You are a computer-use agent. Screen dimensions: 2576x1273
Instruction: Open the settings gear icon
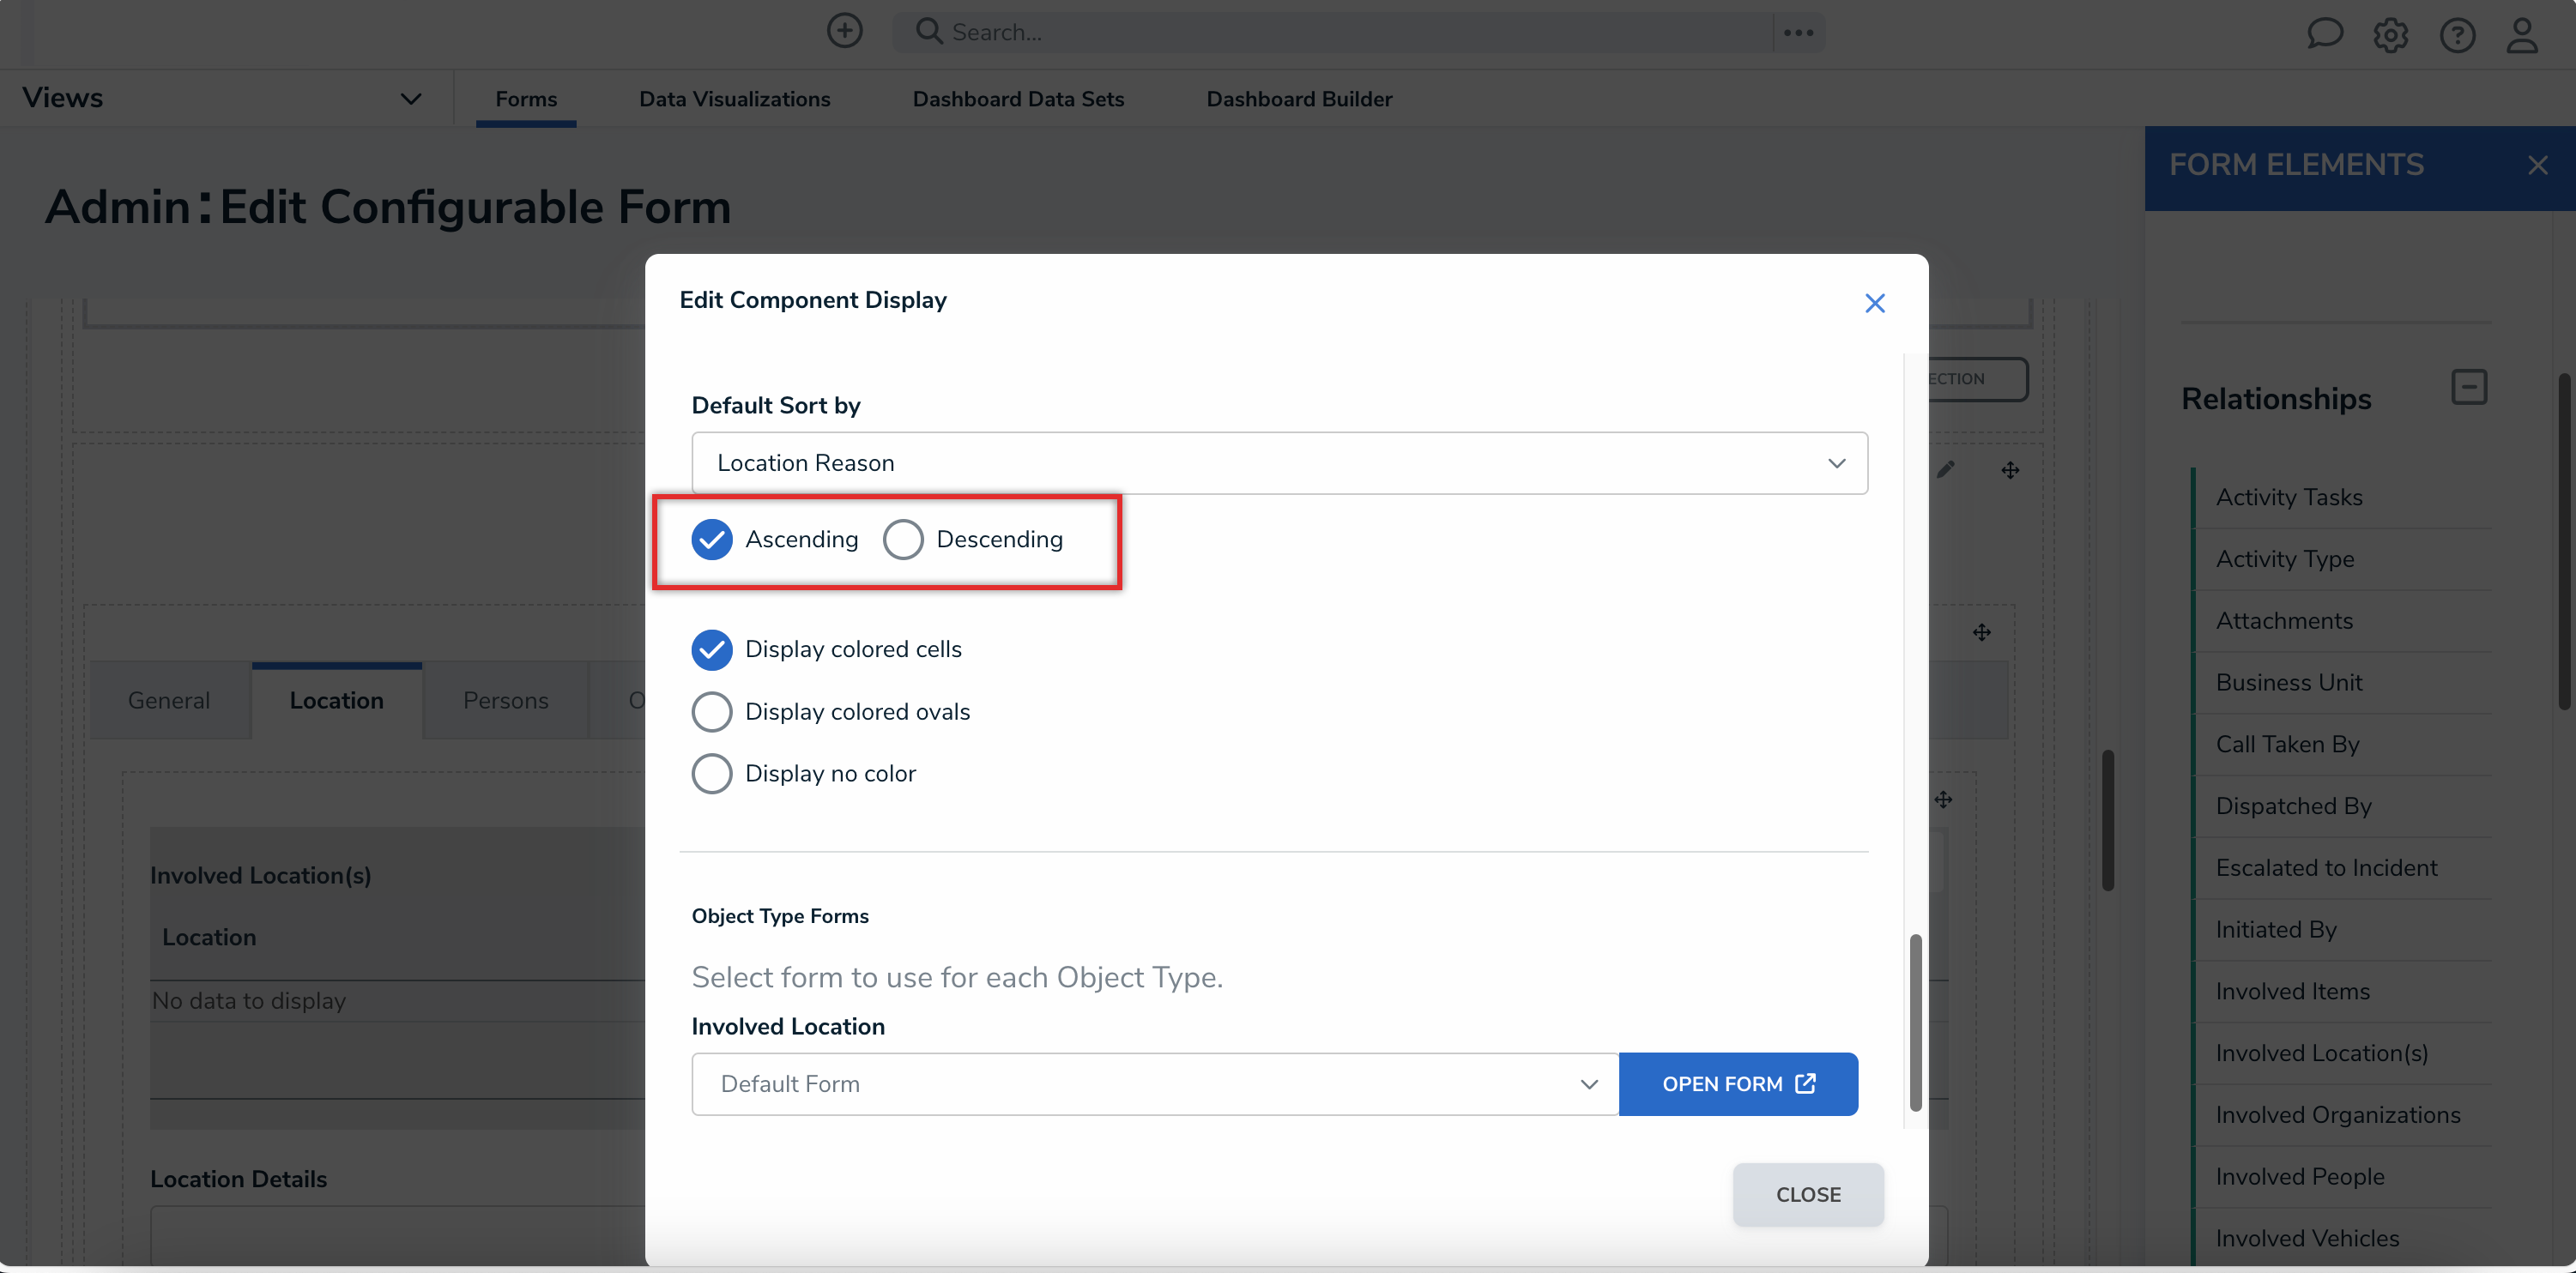[x=2390, y=35]
